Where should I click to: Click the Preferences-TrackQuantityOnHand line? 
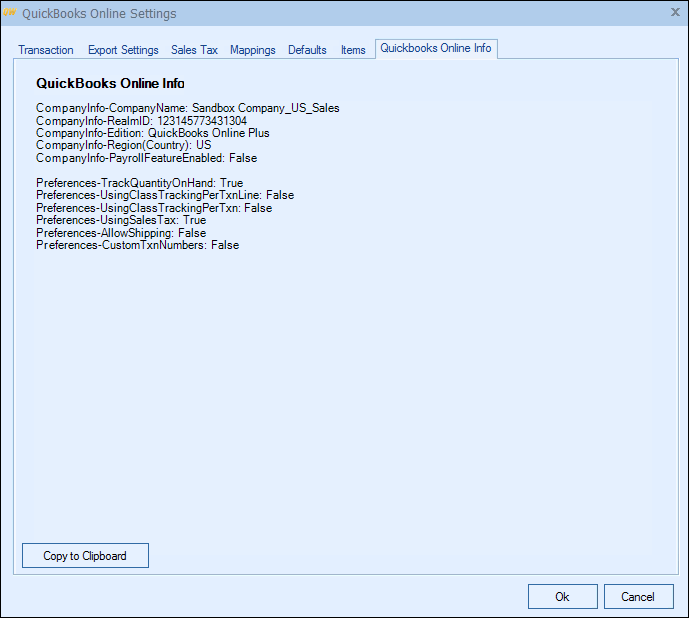point(139,184)
